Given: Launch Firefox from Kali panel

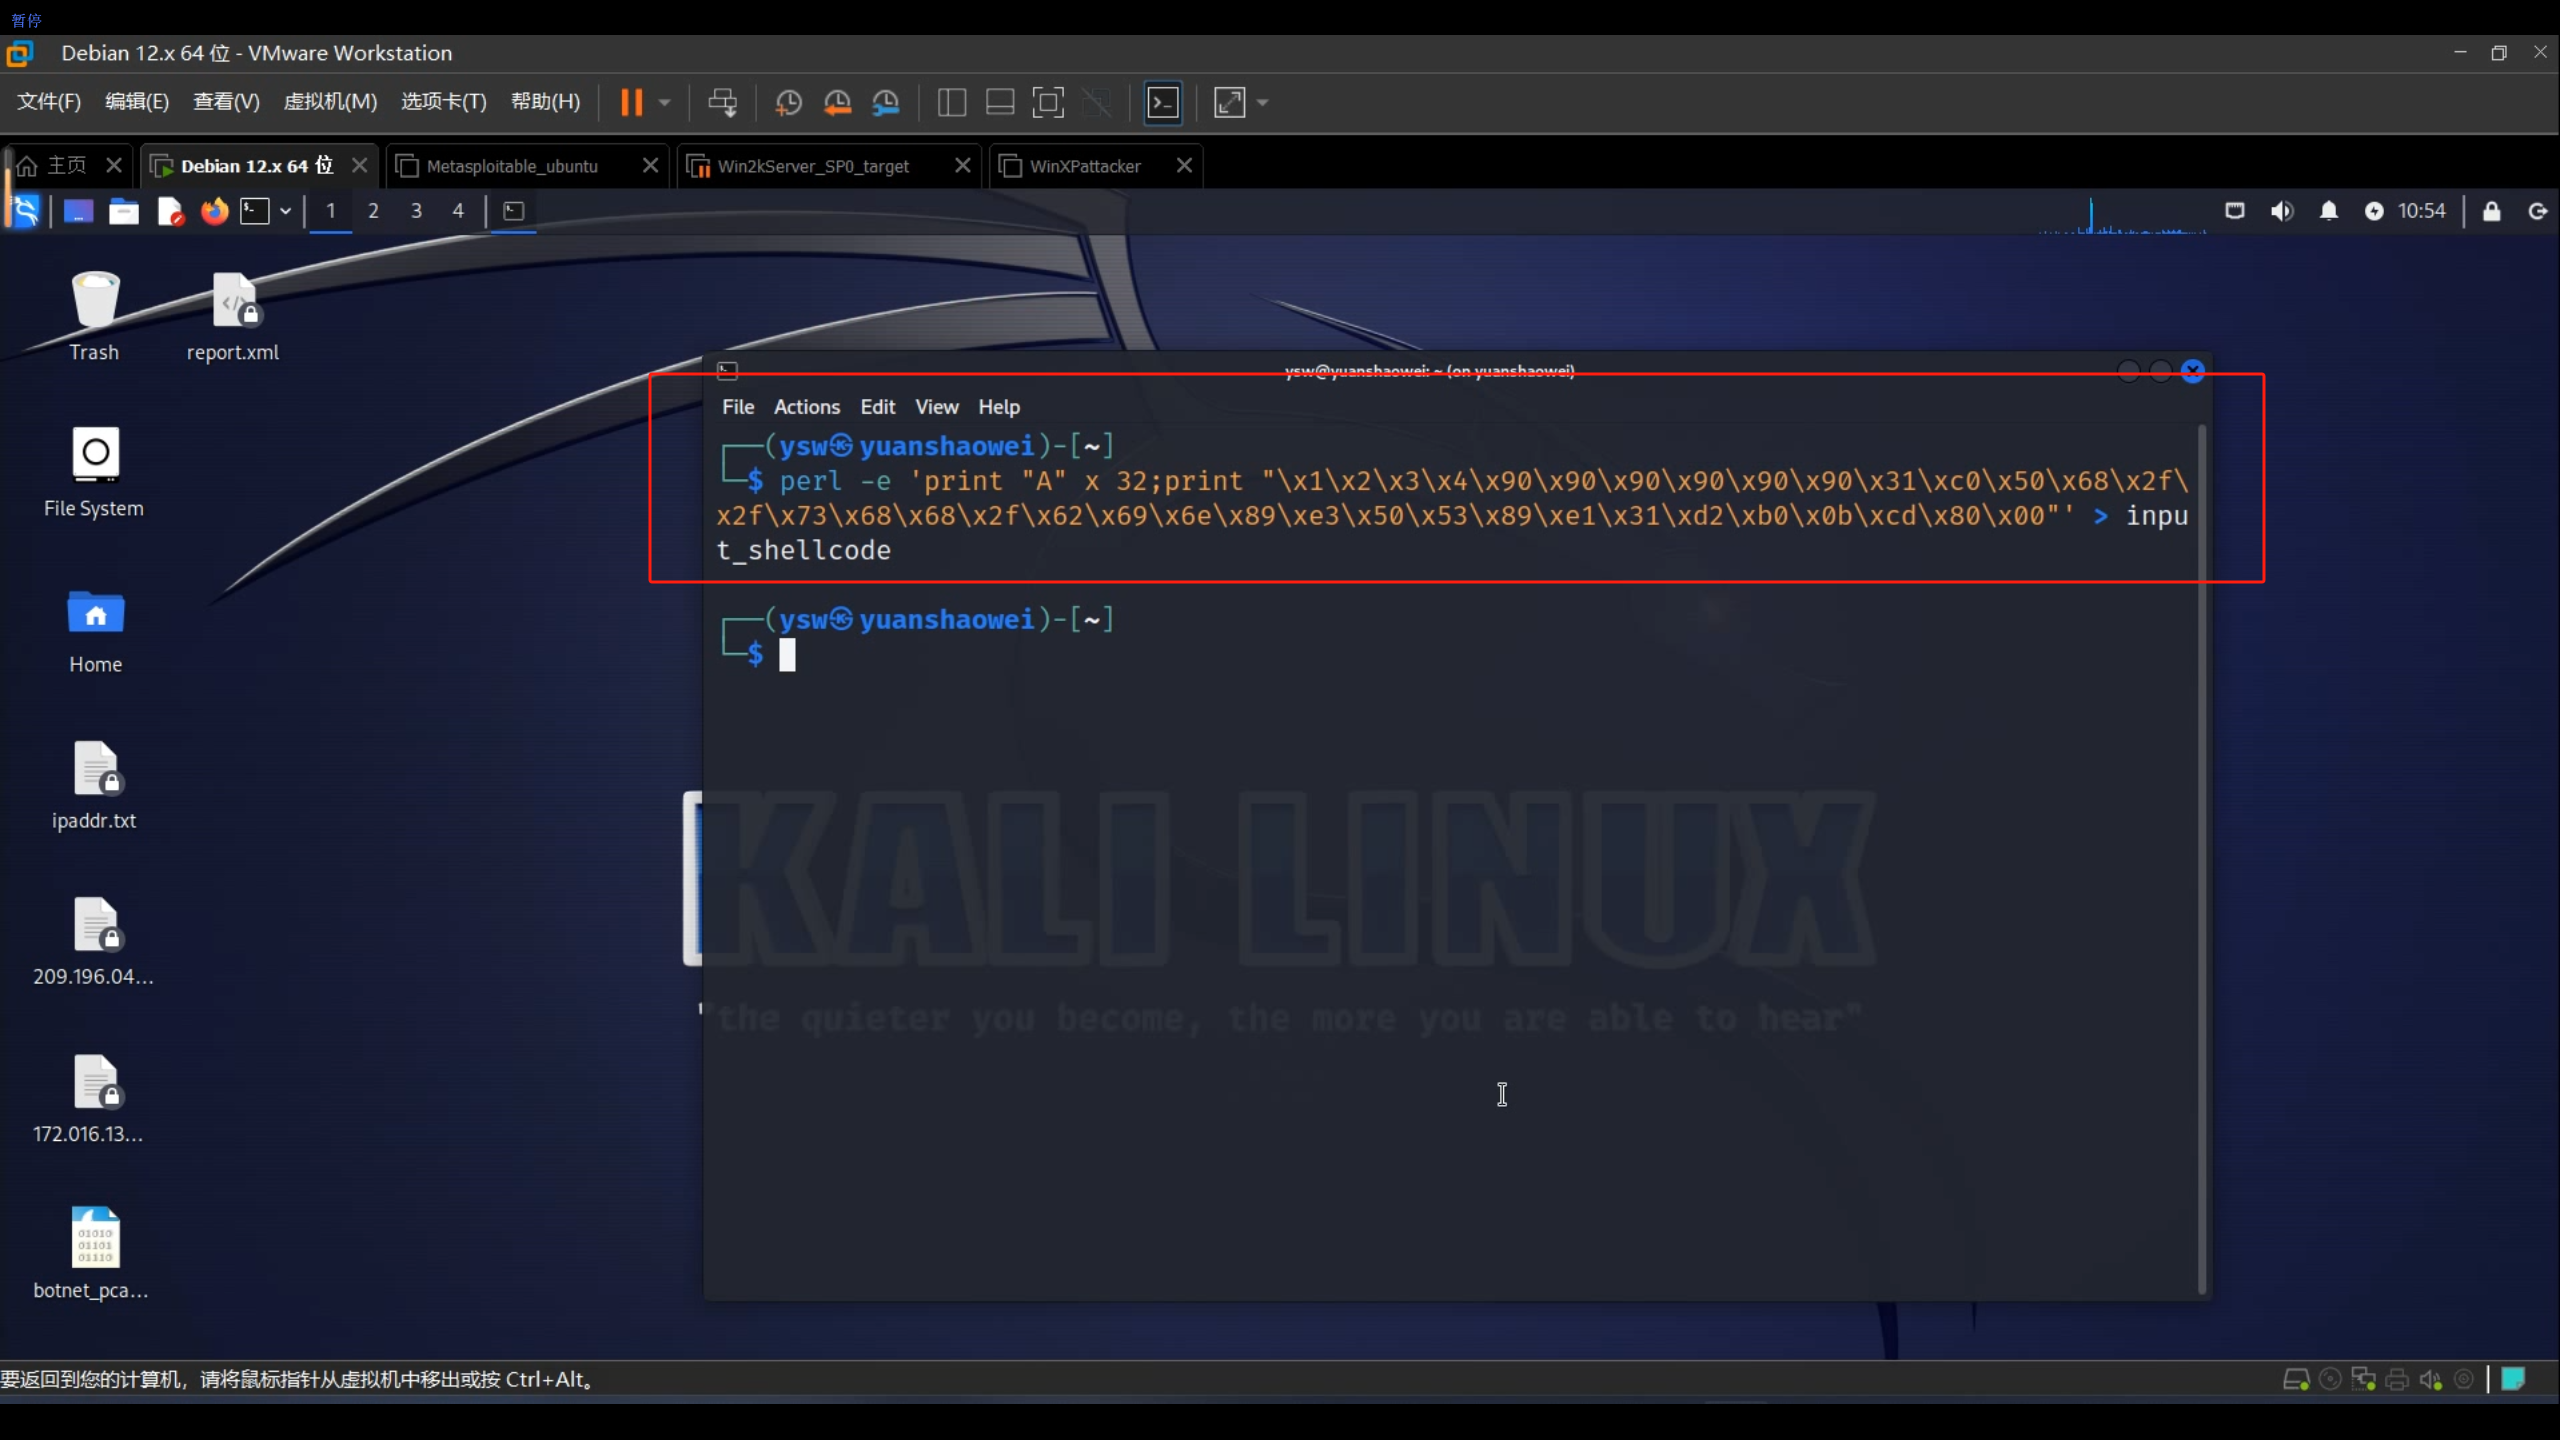Looking at the screenshot, I should click(x=214, y=211).
